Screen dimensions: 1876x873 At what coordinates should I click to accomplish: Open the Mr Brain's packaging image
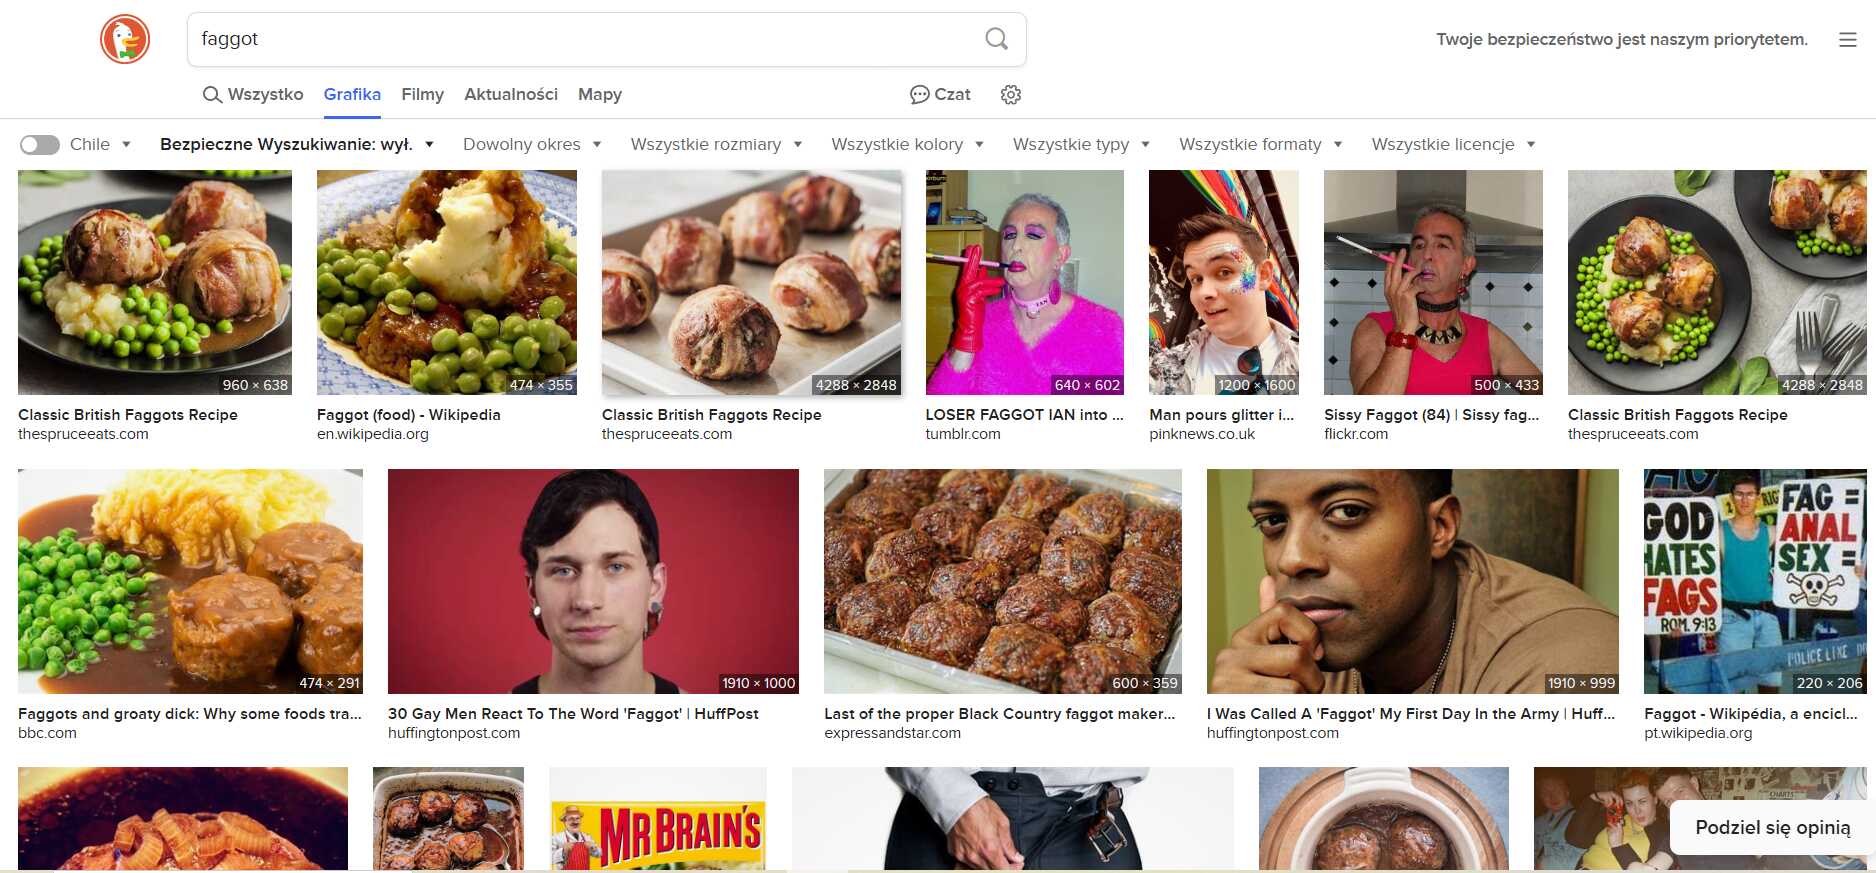[658, 819]
